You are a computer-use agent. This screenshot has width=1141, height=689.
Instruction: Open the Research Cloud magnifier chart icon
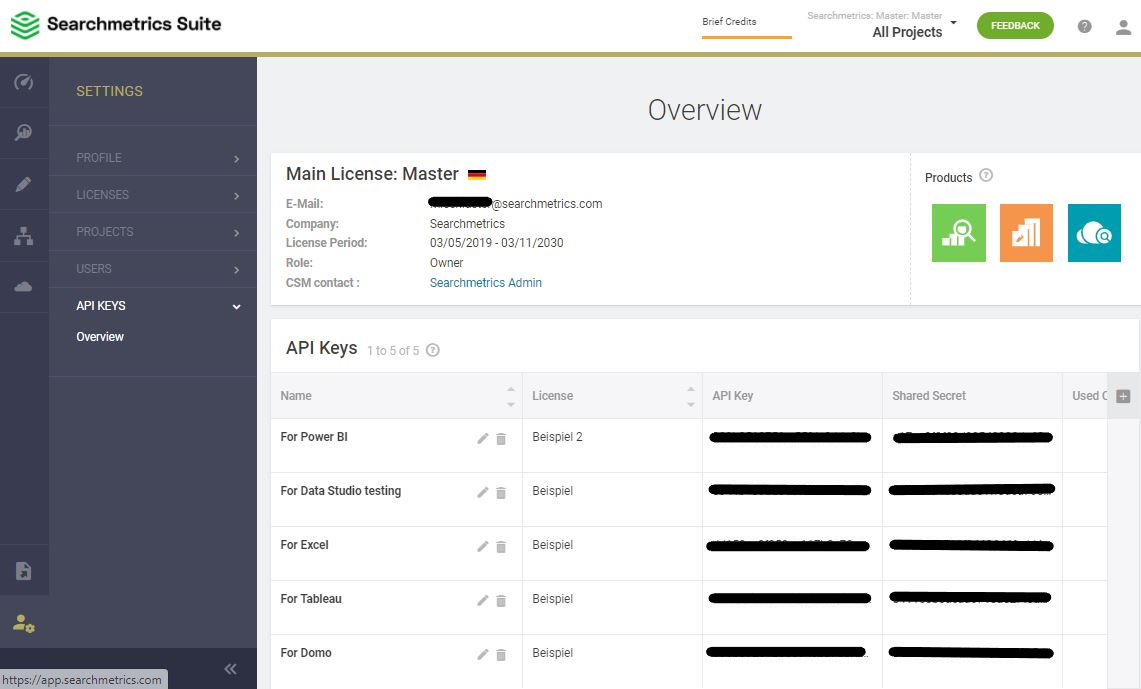23,132
